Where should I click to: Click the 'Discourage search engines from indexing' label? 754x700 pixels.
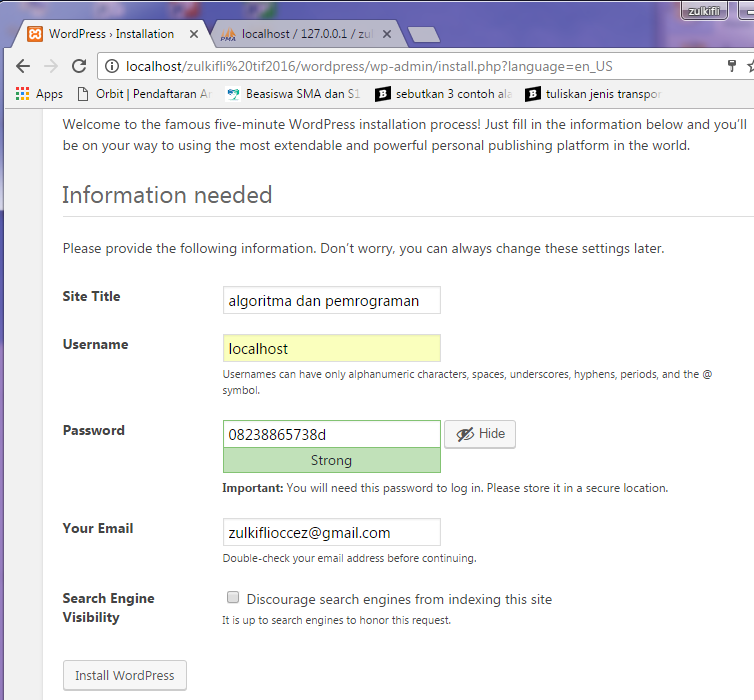point(399,599)
